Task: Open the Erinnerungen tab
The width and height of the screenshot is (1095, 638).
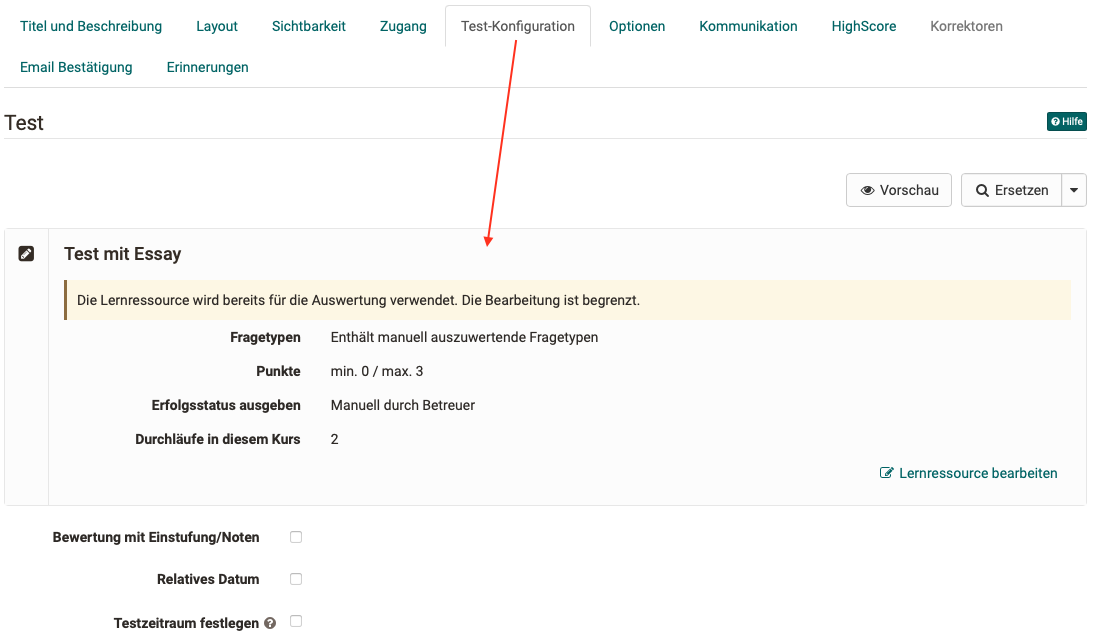Action: pyautogui.click(x=206, y=67)
